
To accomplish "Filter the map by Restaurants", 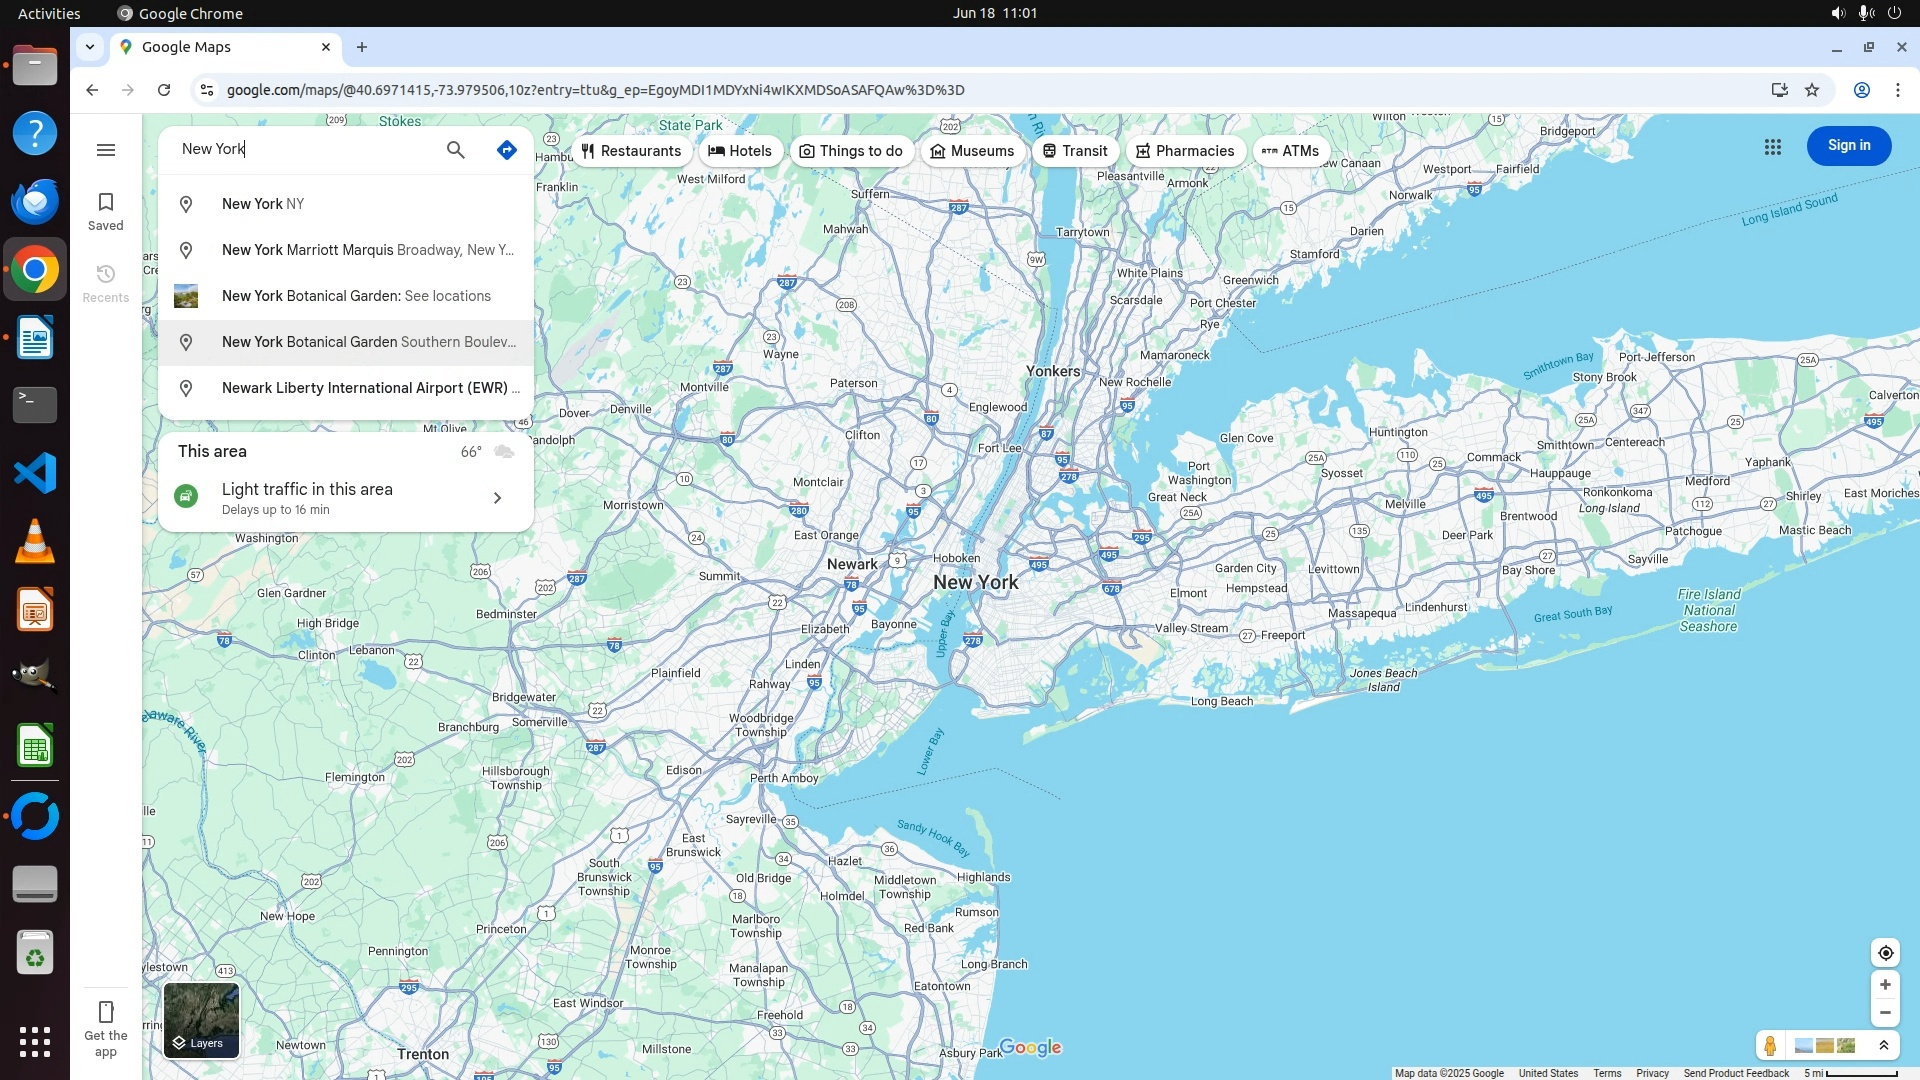I will click(x=631, y=151).
